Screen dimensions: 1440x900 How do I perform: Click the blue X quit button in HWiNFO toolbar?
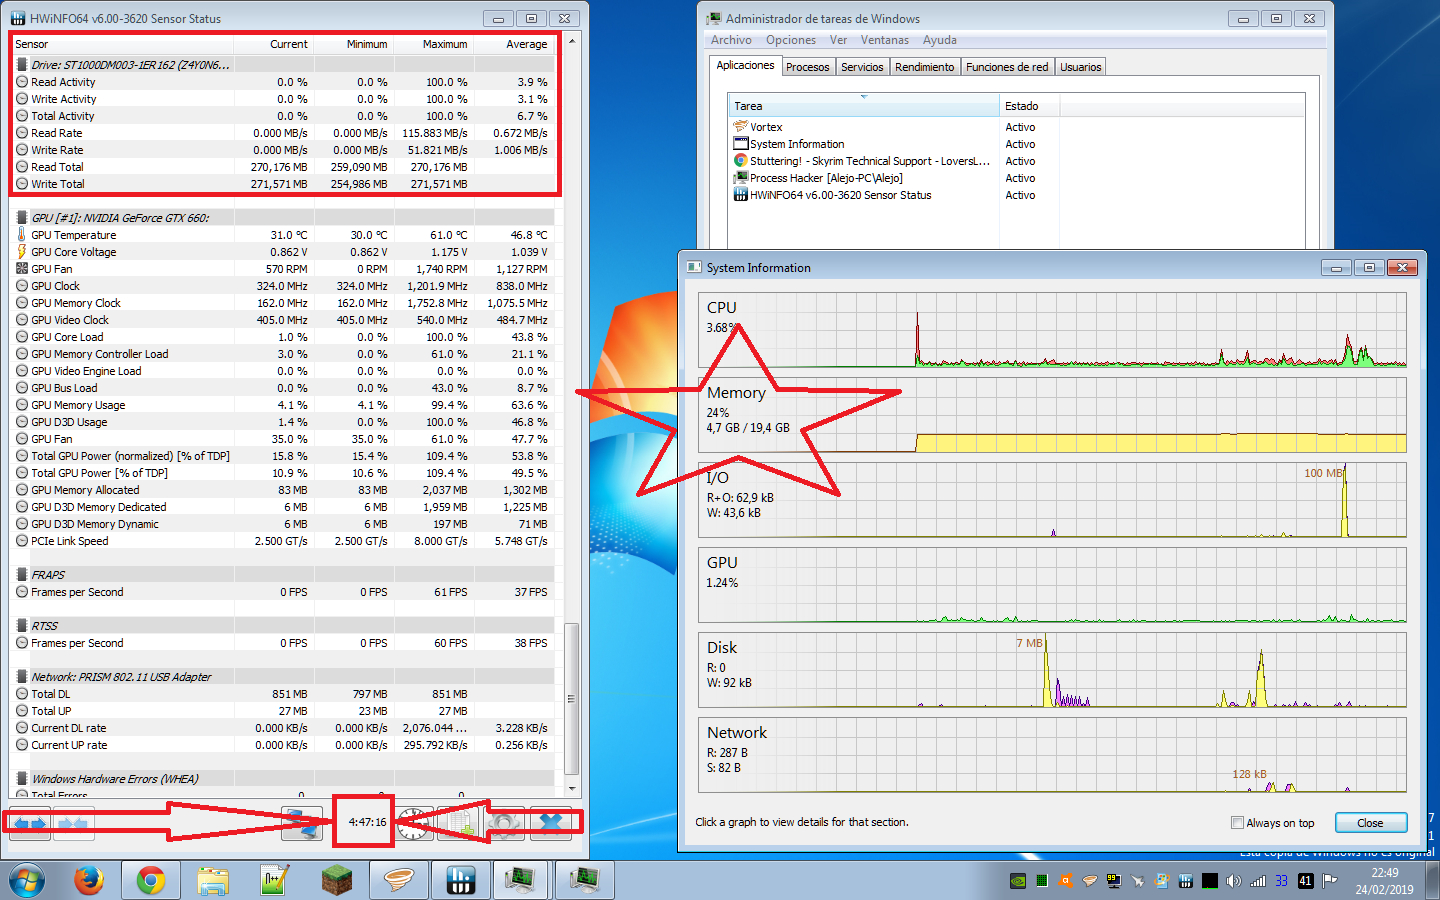(x=550, y=823)
